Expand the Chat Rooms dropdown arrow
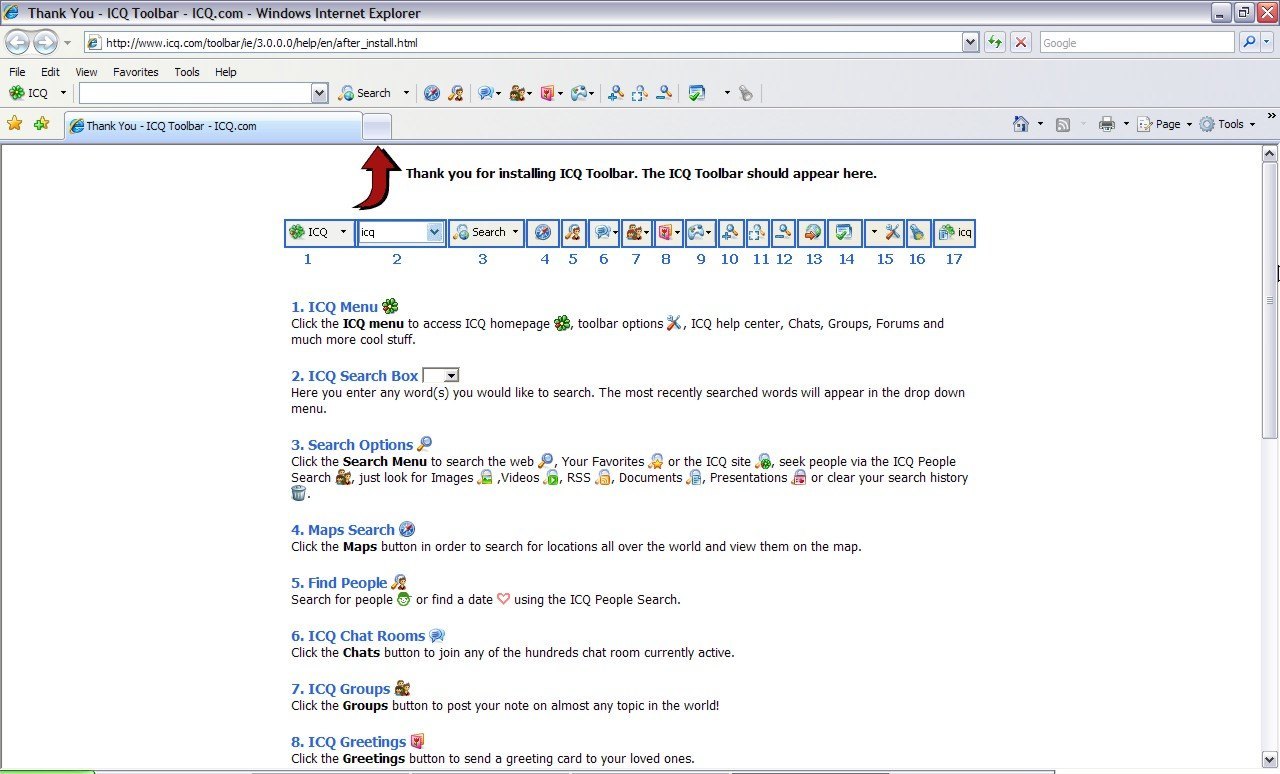The height and width of the screenshot is (774, 1280). click(498, 93)
